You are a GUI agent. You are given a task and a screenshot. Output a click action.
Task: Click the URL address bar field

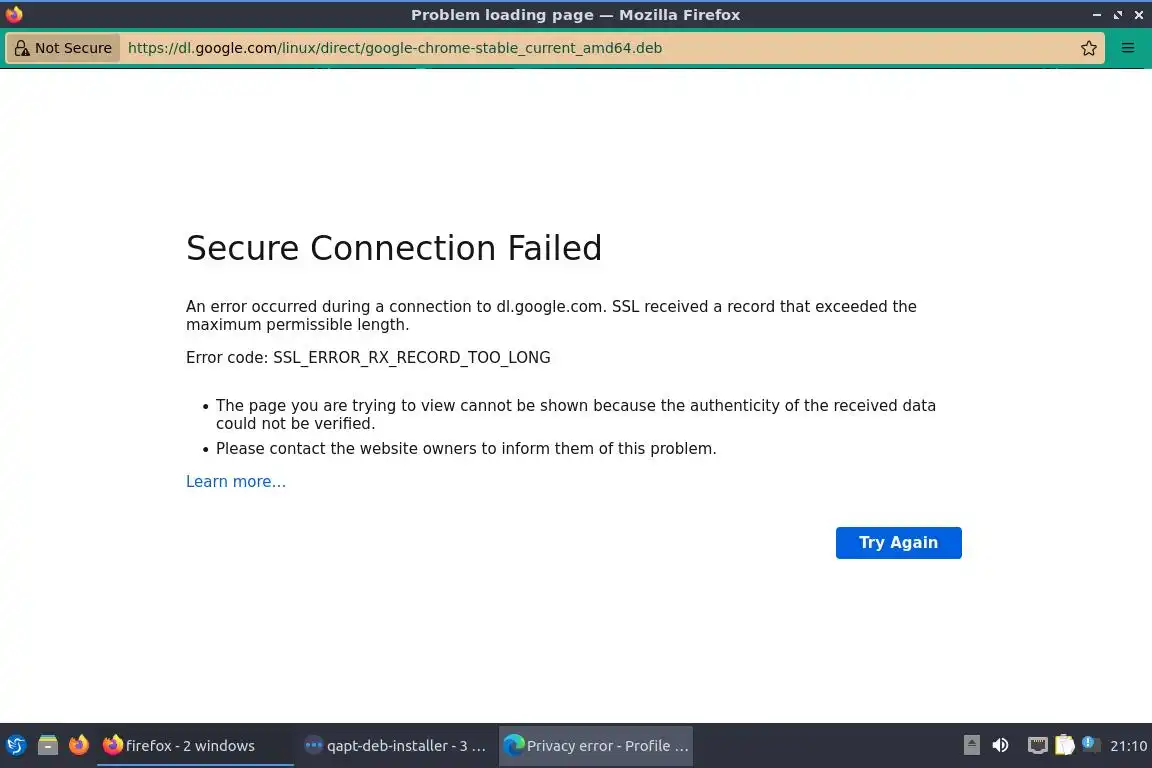(600, 48)
